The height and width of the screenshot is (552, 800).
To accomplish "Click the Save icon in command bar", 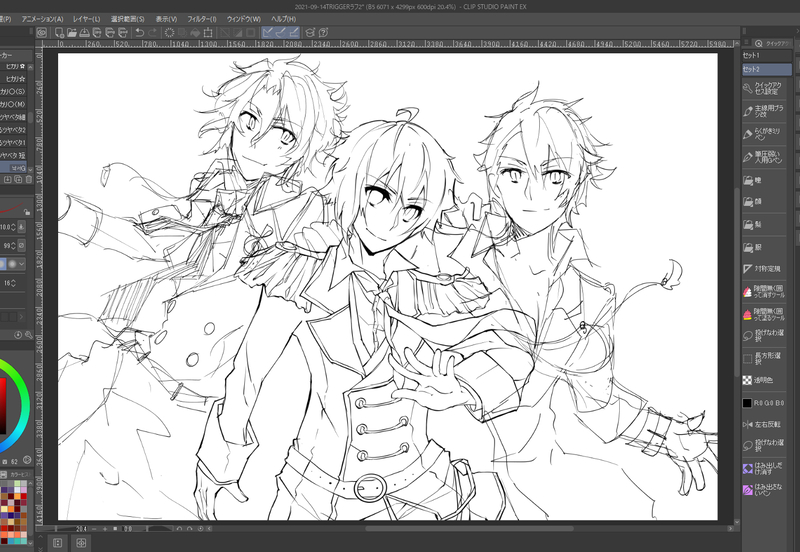I will pyautogui.click(x=85, y=33).
